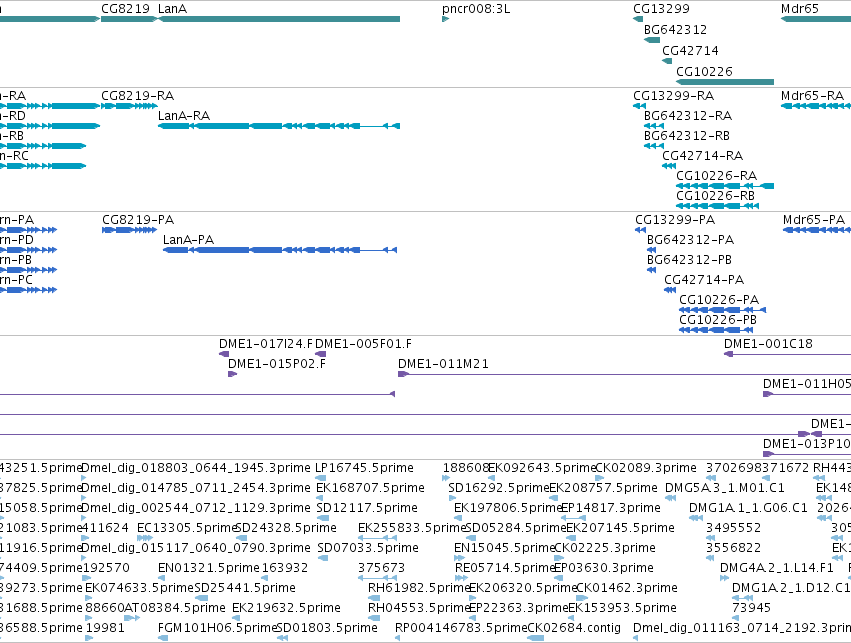Select the BG642312 gene glyph
This screenshot has width=851, height=643.
click(652, 40)
